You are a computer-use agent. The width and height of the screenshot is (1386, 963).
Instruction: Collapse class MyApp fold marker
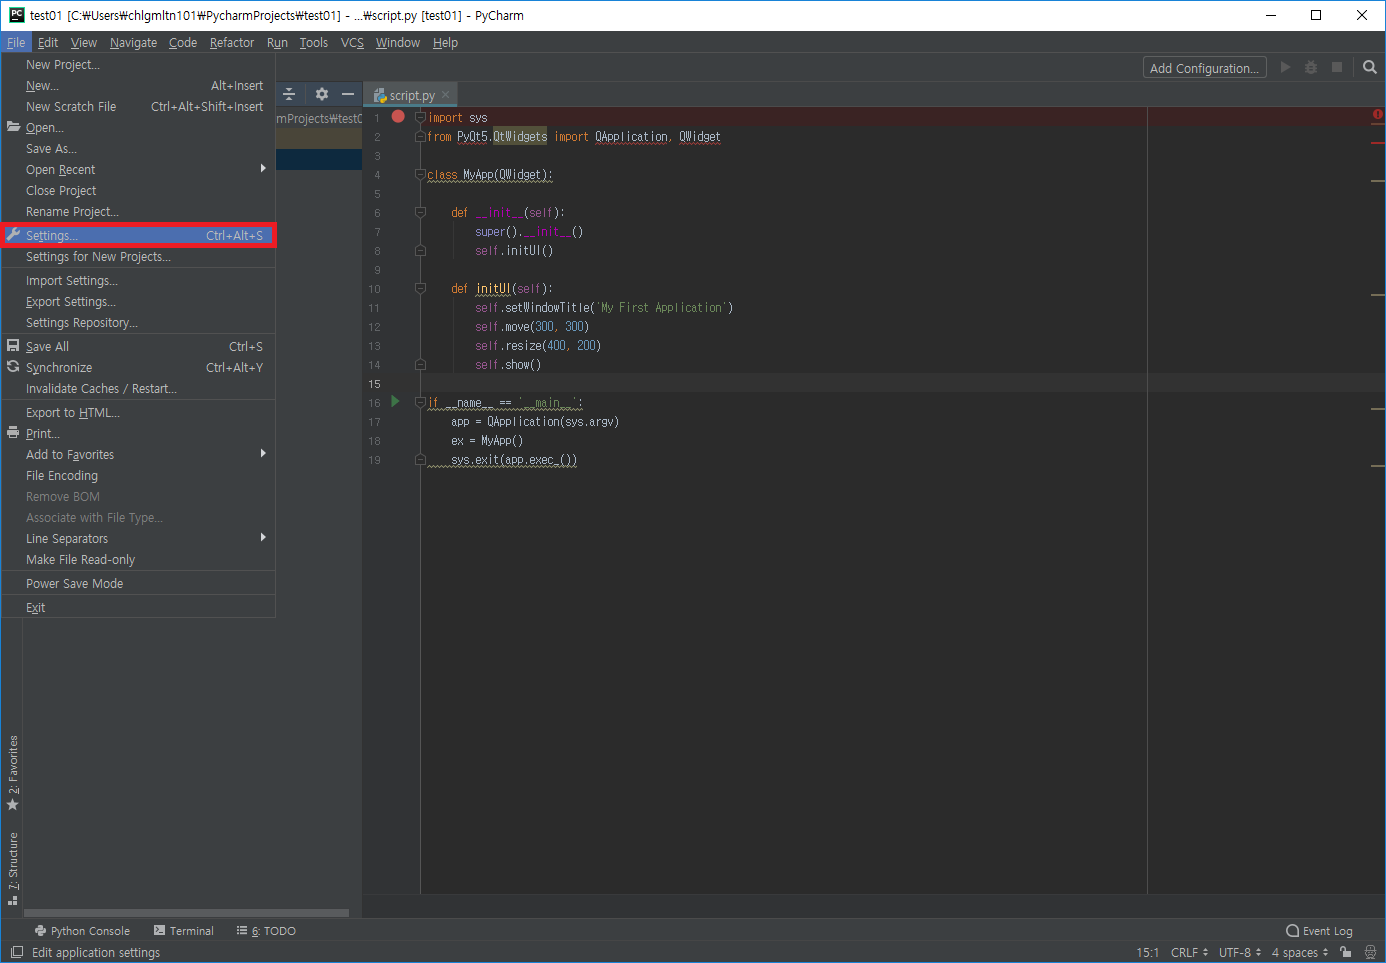tap(420, 174)
